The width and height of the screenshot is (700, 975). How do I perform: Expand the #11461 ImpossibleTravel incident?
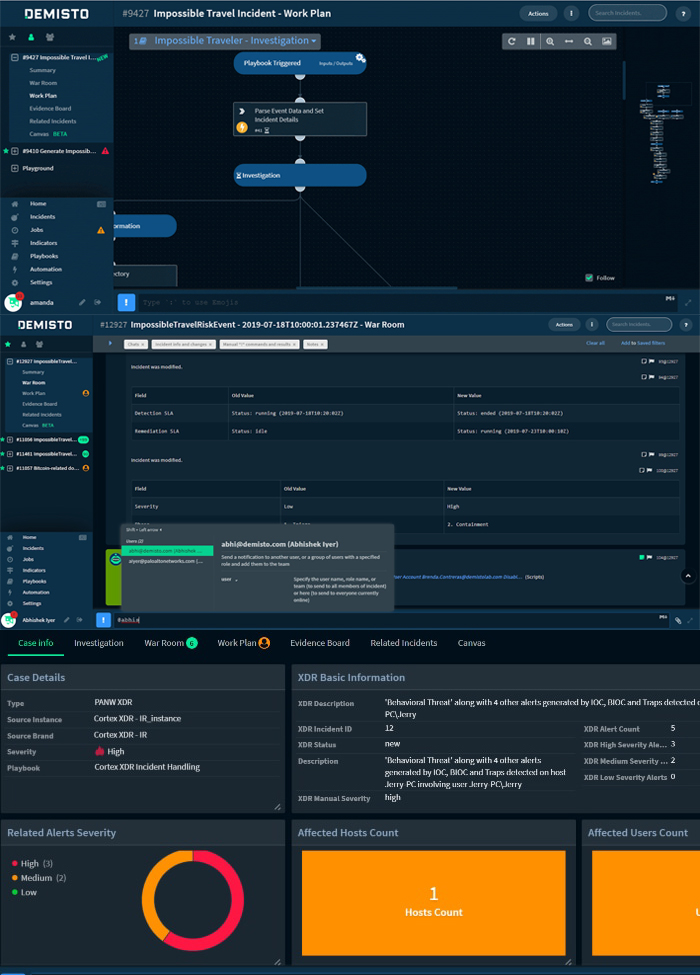[10, 454]
